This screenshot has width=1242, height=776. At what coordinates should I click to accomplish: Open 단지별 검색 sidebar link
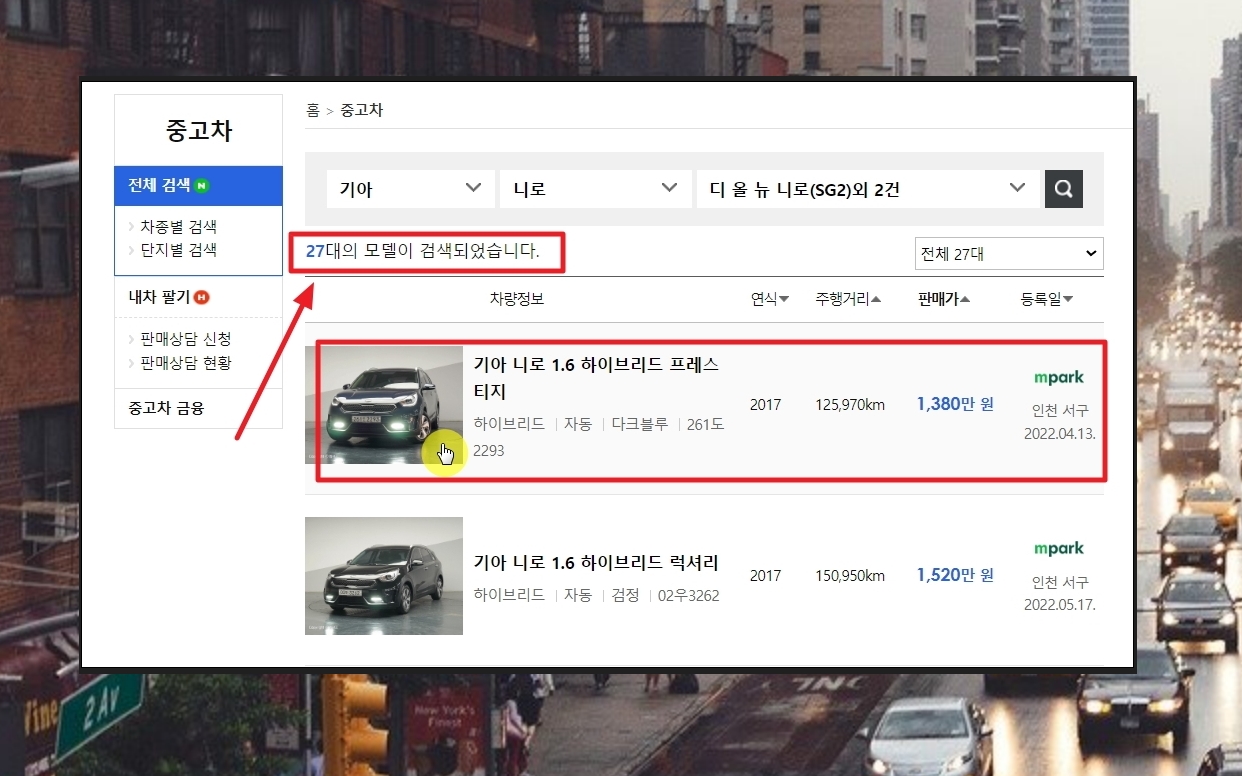tap(178, 250)
